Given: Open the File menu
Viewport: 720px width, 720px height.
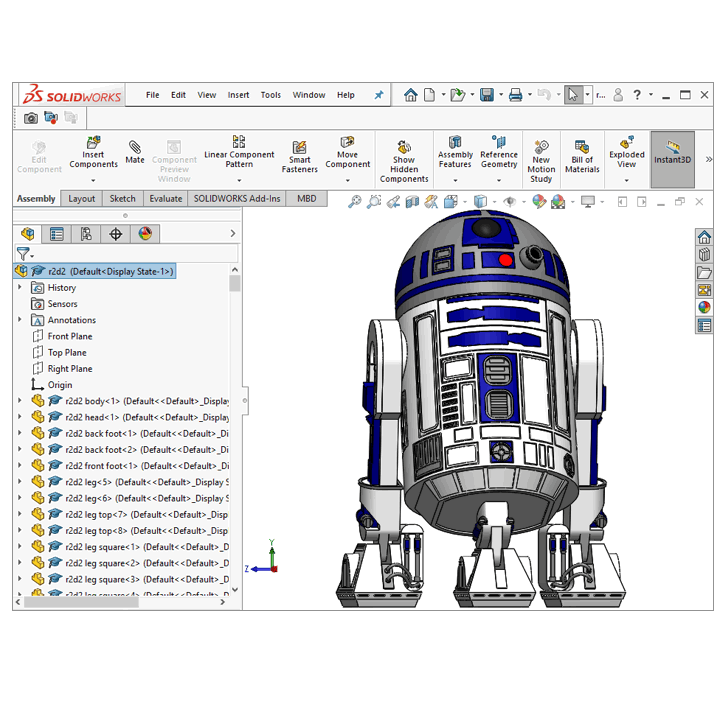Looking at the screenshot, I should (x=152, y=95).
